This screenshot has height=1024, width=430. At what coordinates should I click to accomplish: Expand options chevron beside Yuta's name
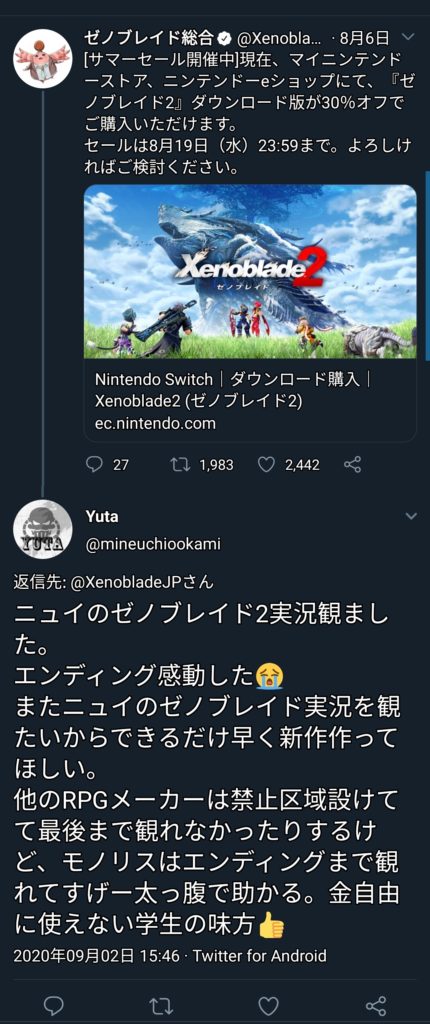pos(410,516)
